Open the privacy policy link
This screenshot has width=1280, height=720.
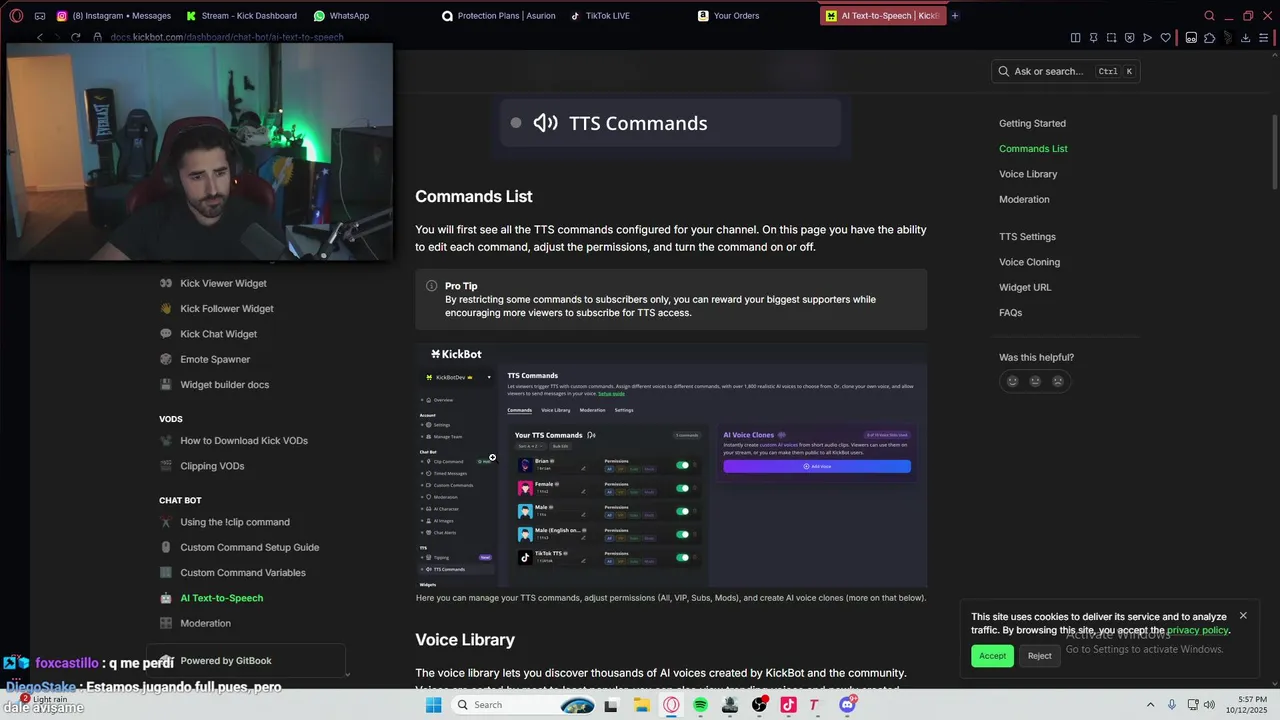pos(1197,630)
